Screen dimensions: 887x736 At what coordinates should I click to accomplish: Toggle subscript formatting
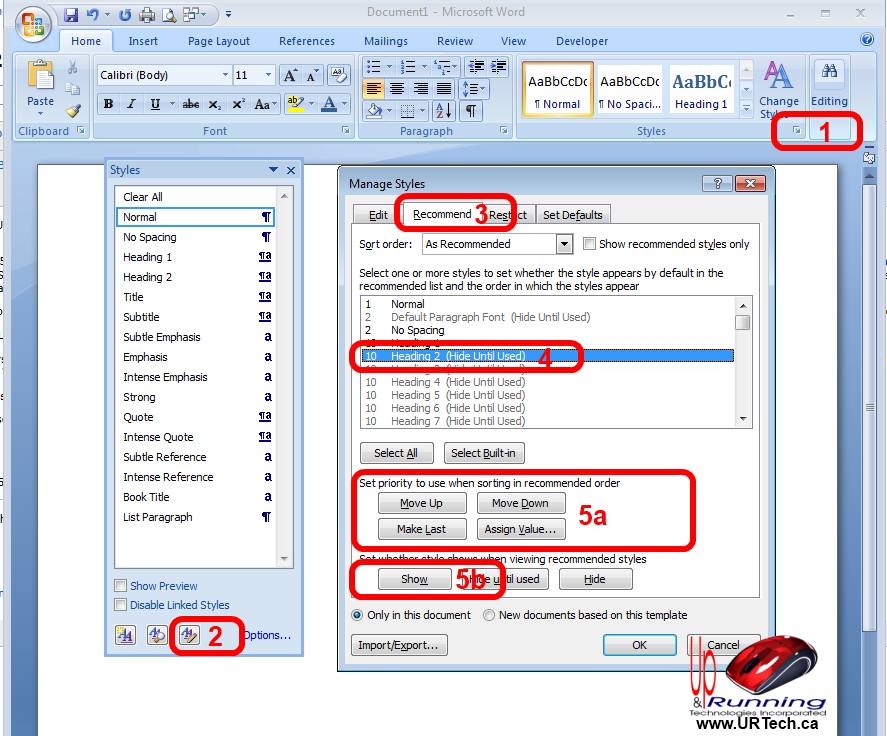(x=213, y=105)
